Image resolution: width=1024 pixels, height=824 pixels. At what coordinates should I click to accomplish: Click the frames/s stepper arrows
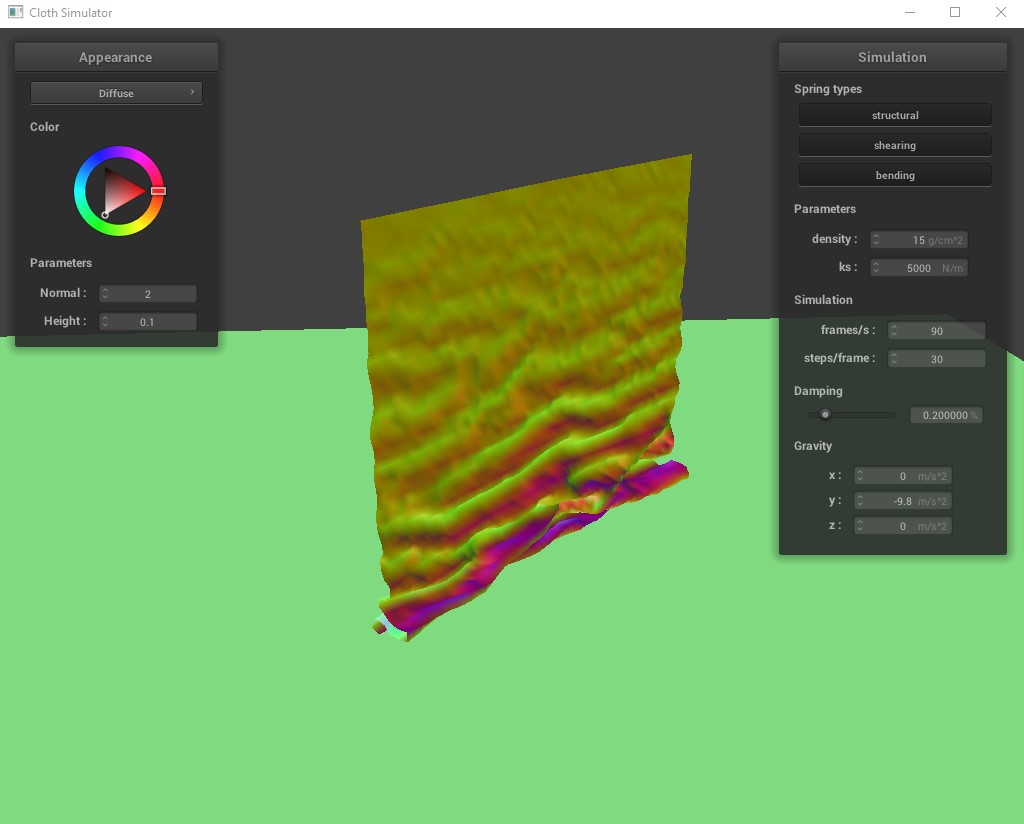point(894,330)
